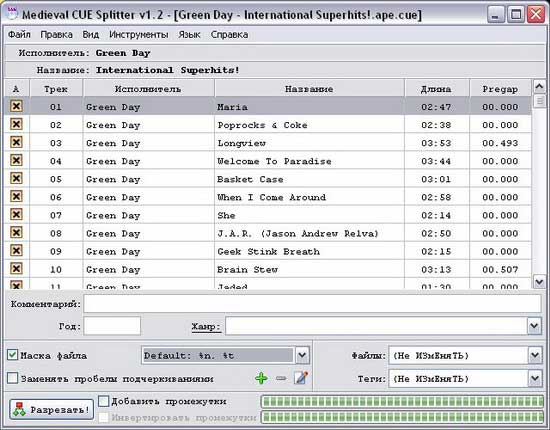Click the minus remove mask icon
The width and height of the screenshot is (550, 430).
pos(281,378)
